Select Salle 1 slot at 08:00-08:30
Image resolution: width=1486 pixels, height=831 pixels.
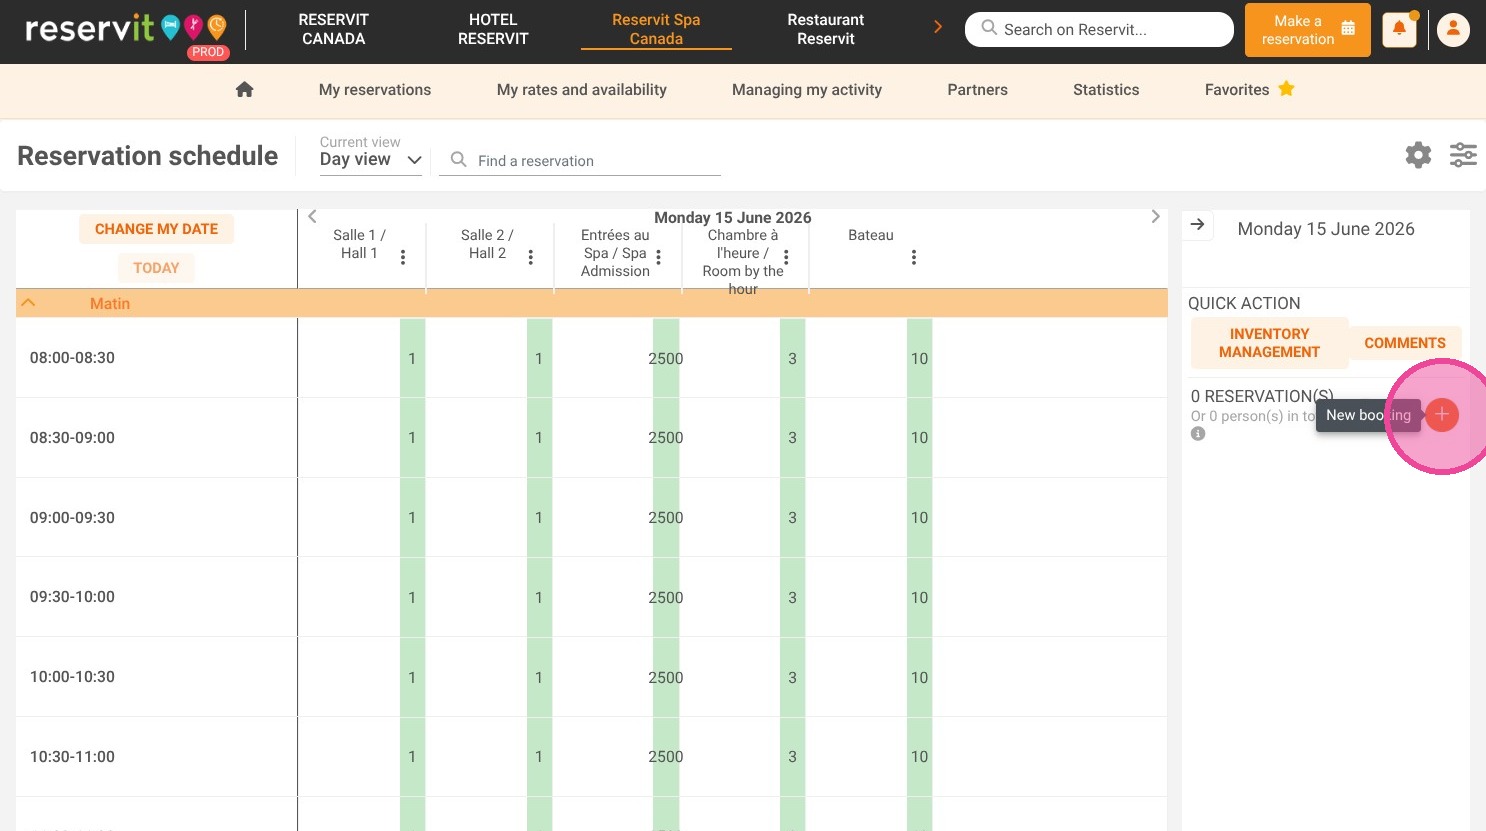point(412,358)
